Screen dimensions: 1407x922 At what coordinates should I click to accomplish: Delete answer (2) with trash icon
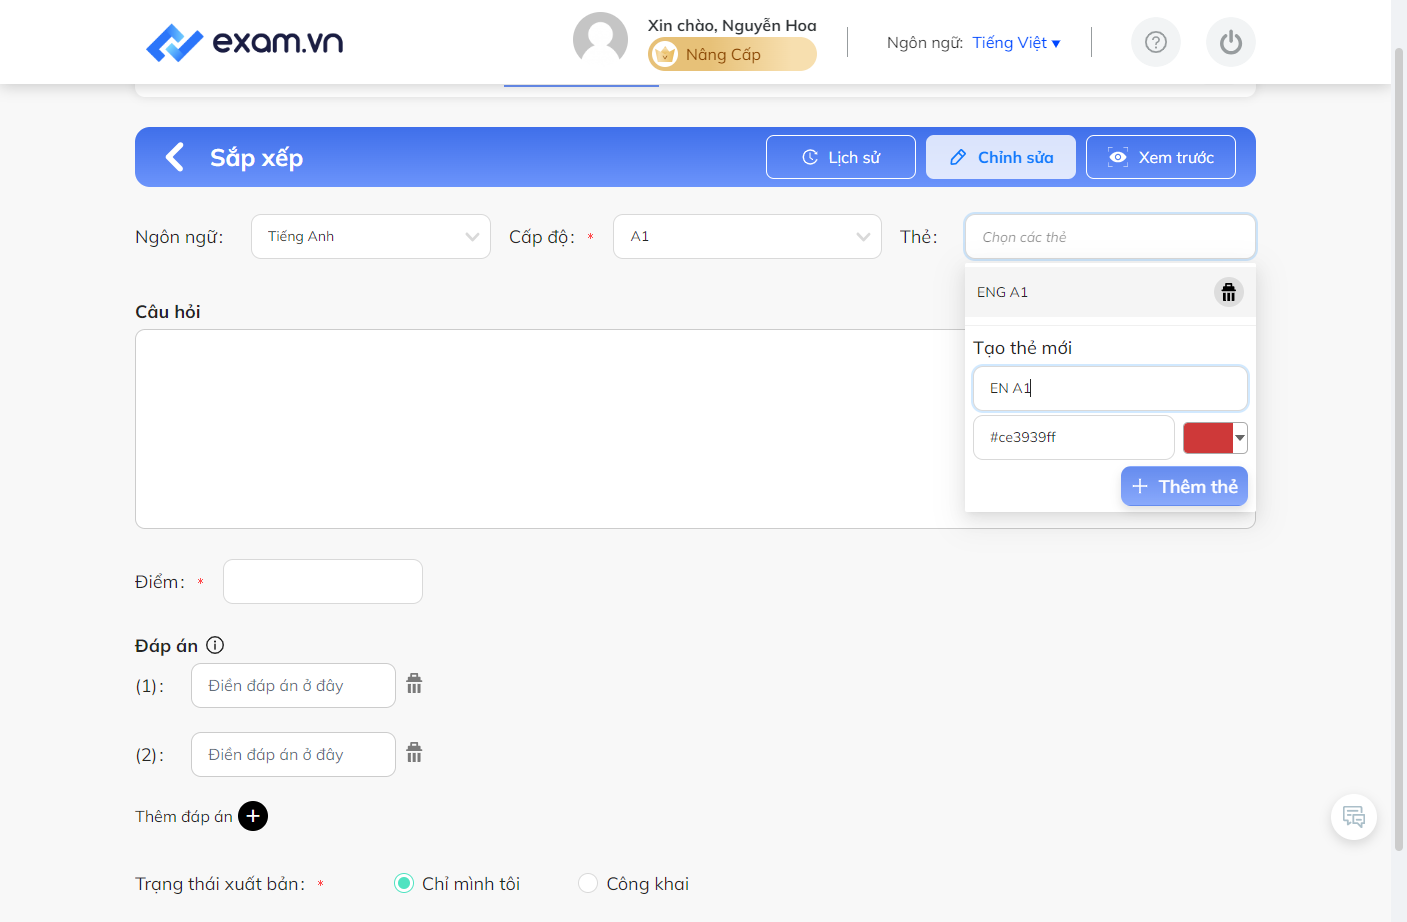pos(414,753)
